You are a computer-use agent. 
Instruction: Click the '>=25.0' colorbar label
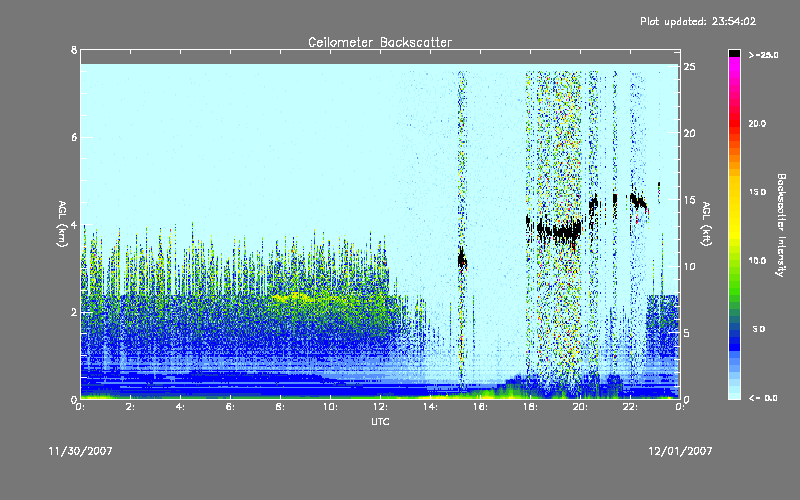763,55
